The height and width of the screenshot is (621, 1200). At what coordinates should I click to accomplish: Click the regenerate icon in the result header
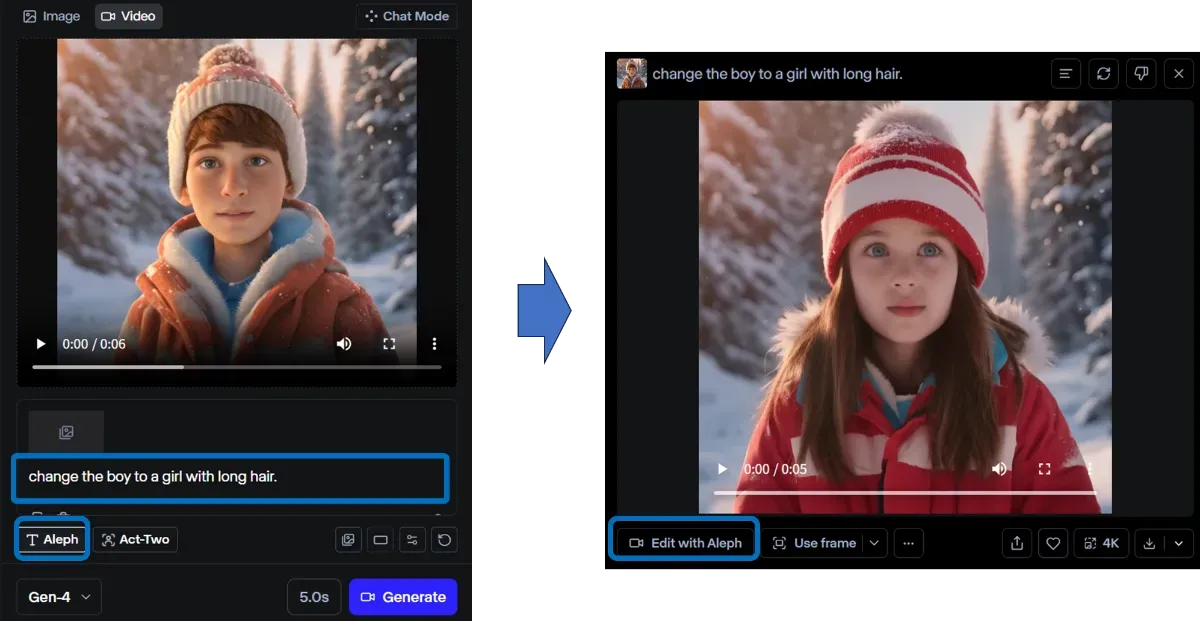click(x=1103, y=74)
